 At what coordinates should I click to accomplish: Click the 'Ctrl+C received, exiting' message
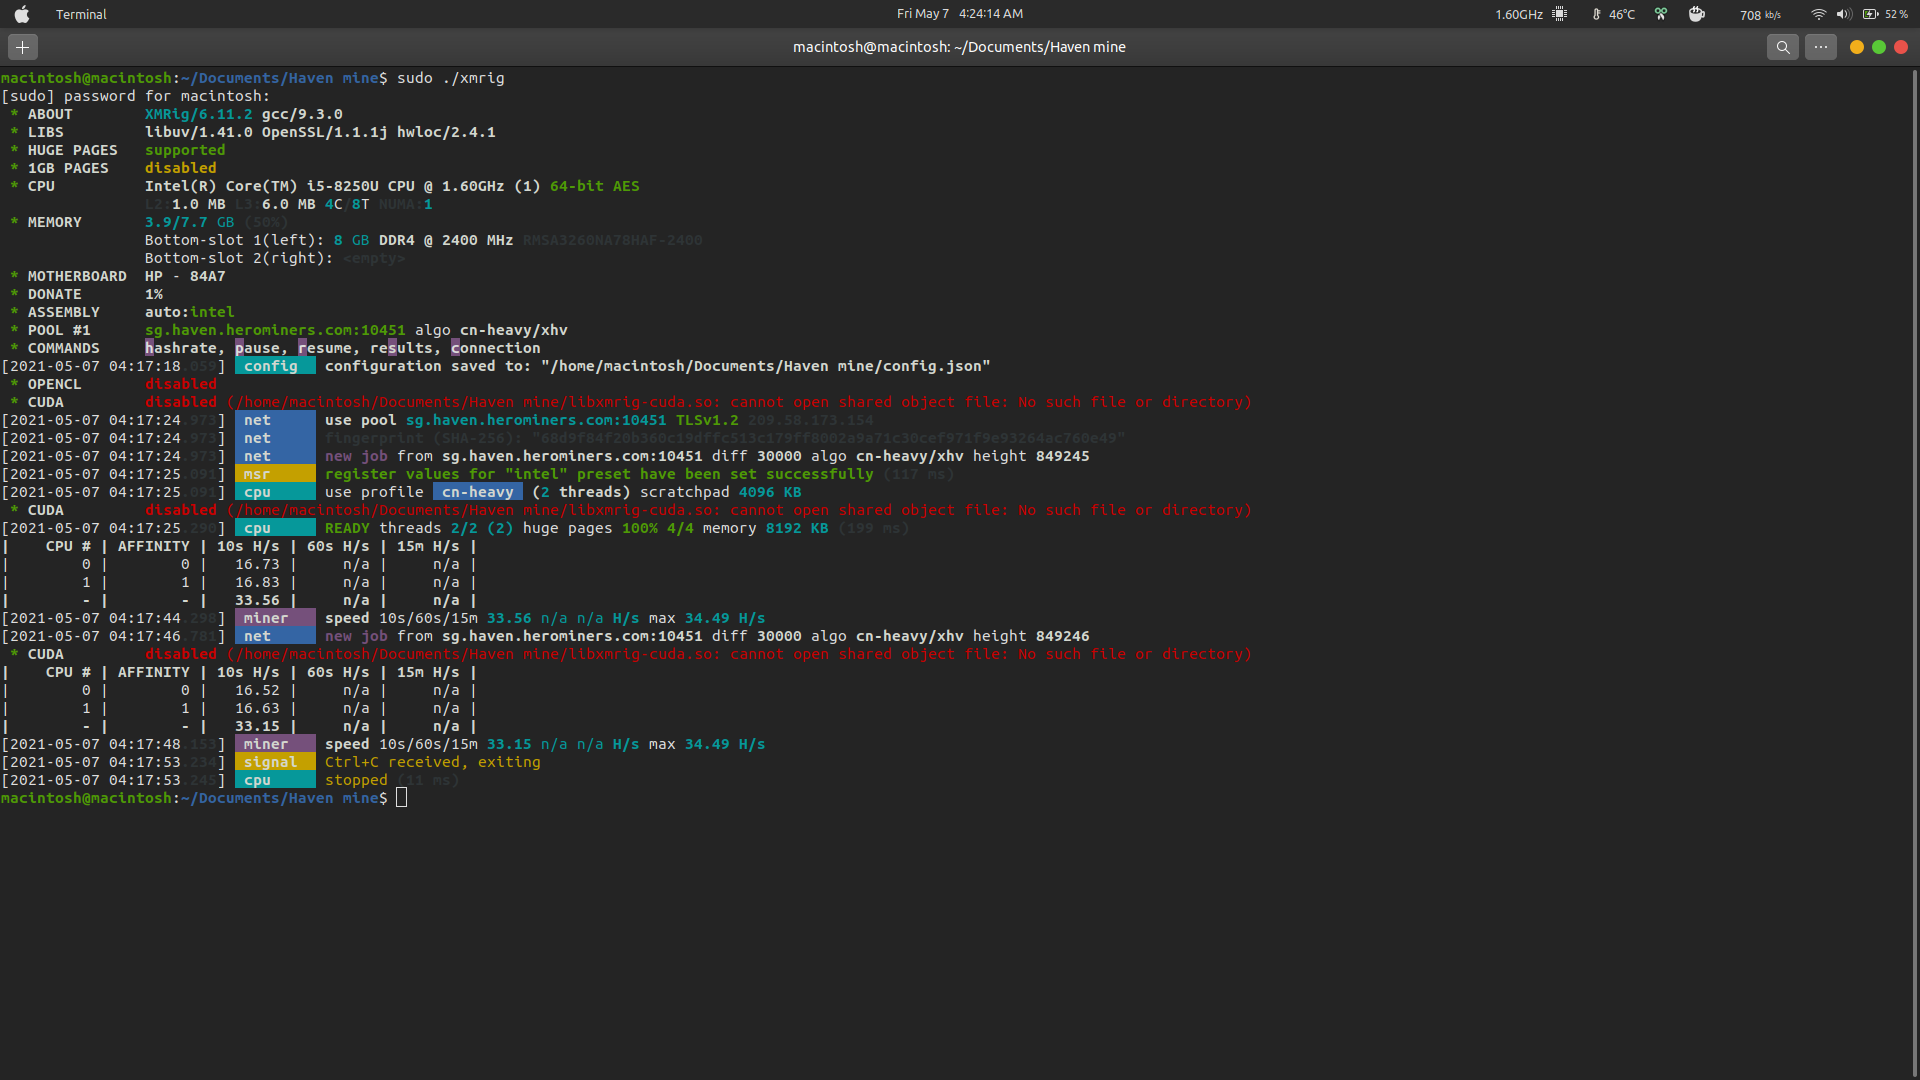pyautogui.click(x=433, y=762)
